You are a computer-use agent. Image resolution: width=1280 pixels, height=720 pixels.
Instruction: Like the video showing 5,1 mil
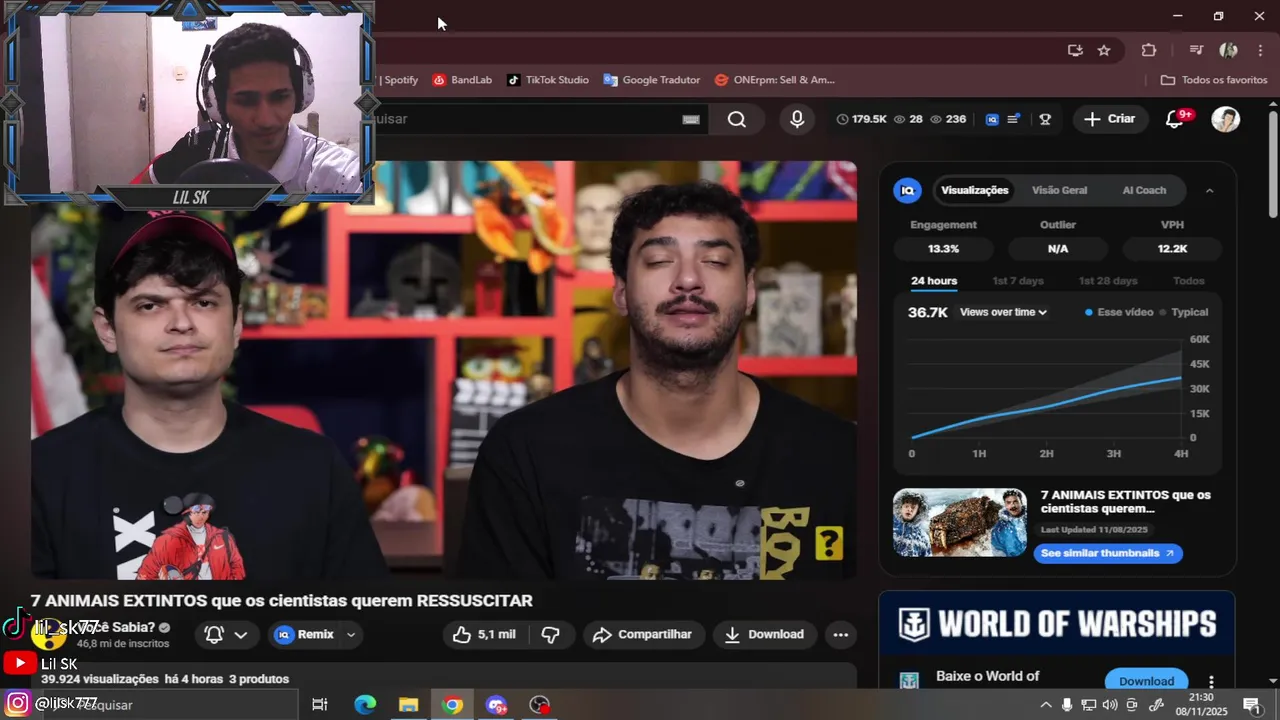click(x=484, y=635)
